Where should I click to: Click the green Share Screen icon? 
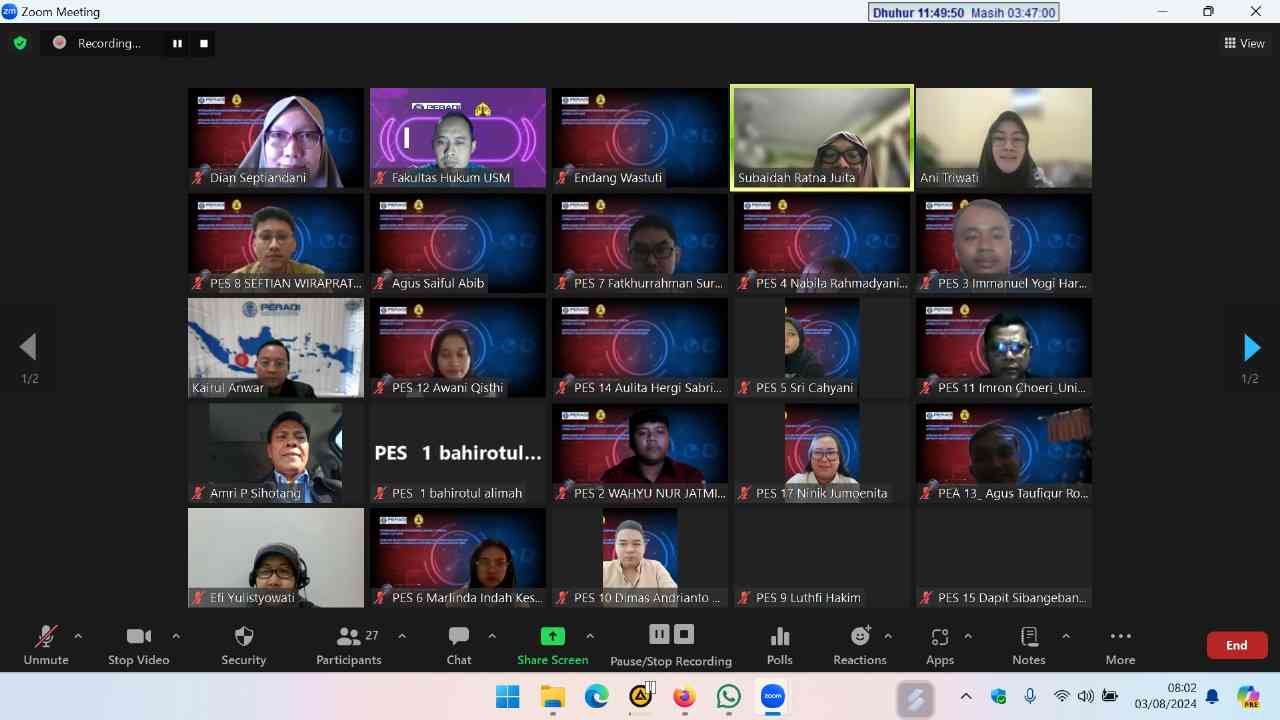[x=552, y=636]
